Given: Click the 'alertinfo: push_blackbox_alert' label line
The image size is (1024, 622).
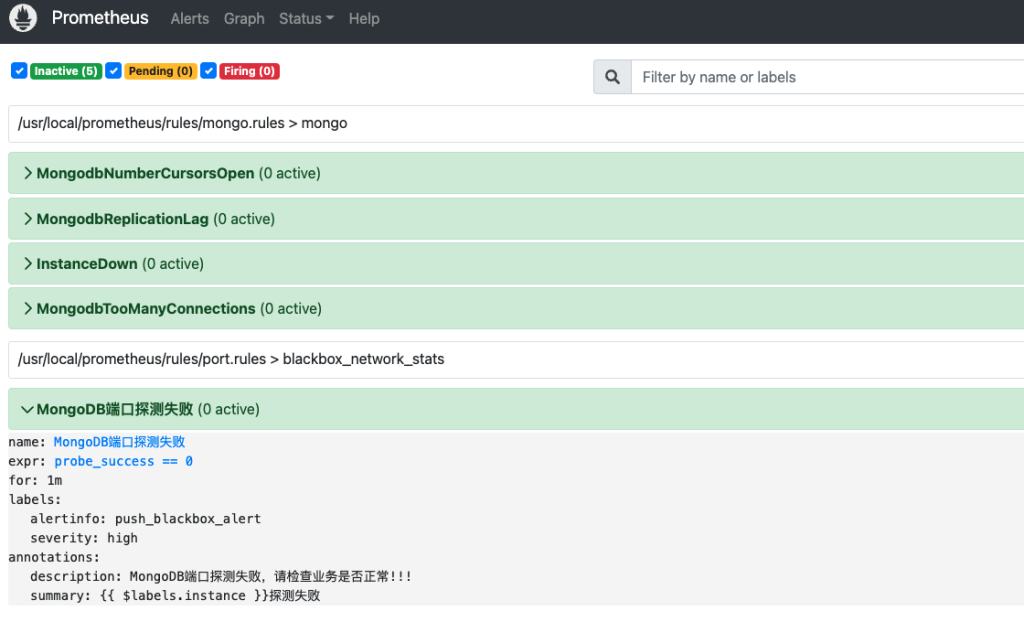Looking at the screenshot, I should pos(146,519).
